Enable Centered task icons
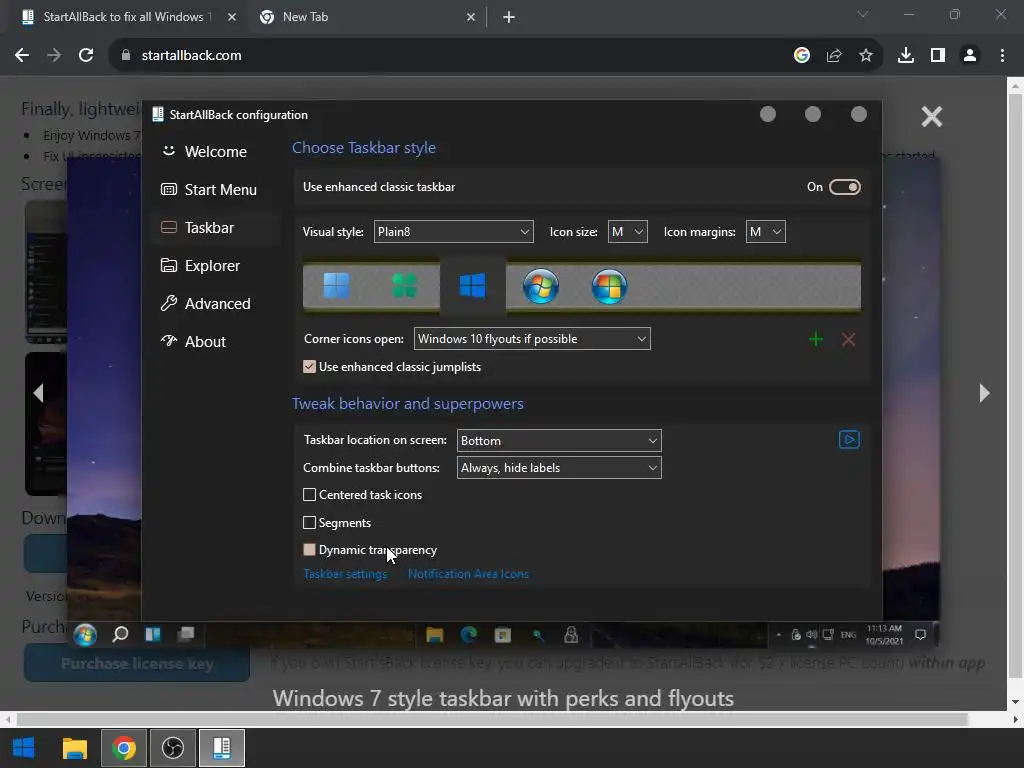The height and width of the screenshot is (768, 1024). (310, 495)
